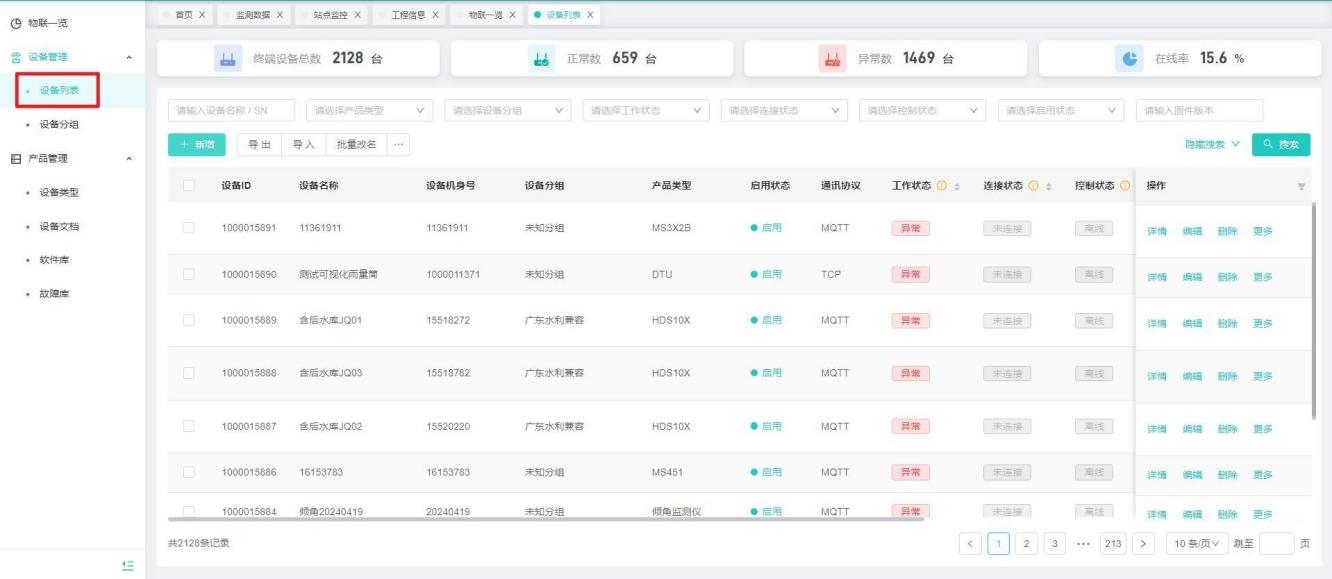The width and height of the screenshot is (1332, 579).
Task: Close the 监测数据 tab
Action: [279, 14]
